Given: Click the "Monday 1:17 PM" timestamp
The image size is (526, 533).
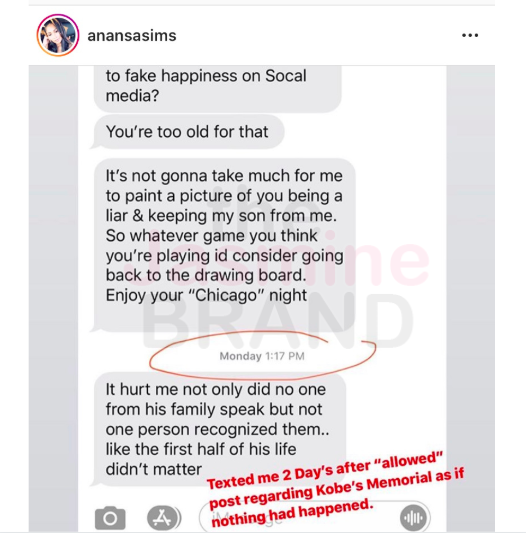Looking at the screenshot, I should pos(262,356).
